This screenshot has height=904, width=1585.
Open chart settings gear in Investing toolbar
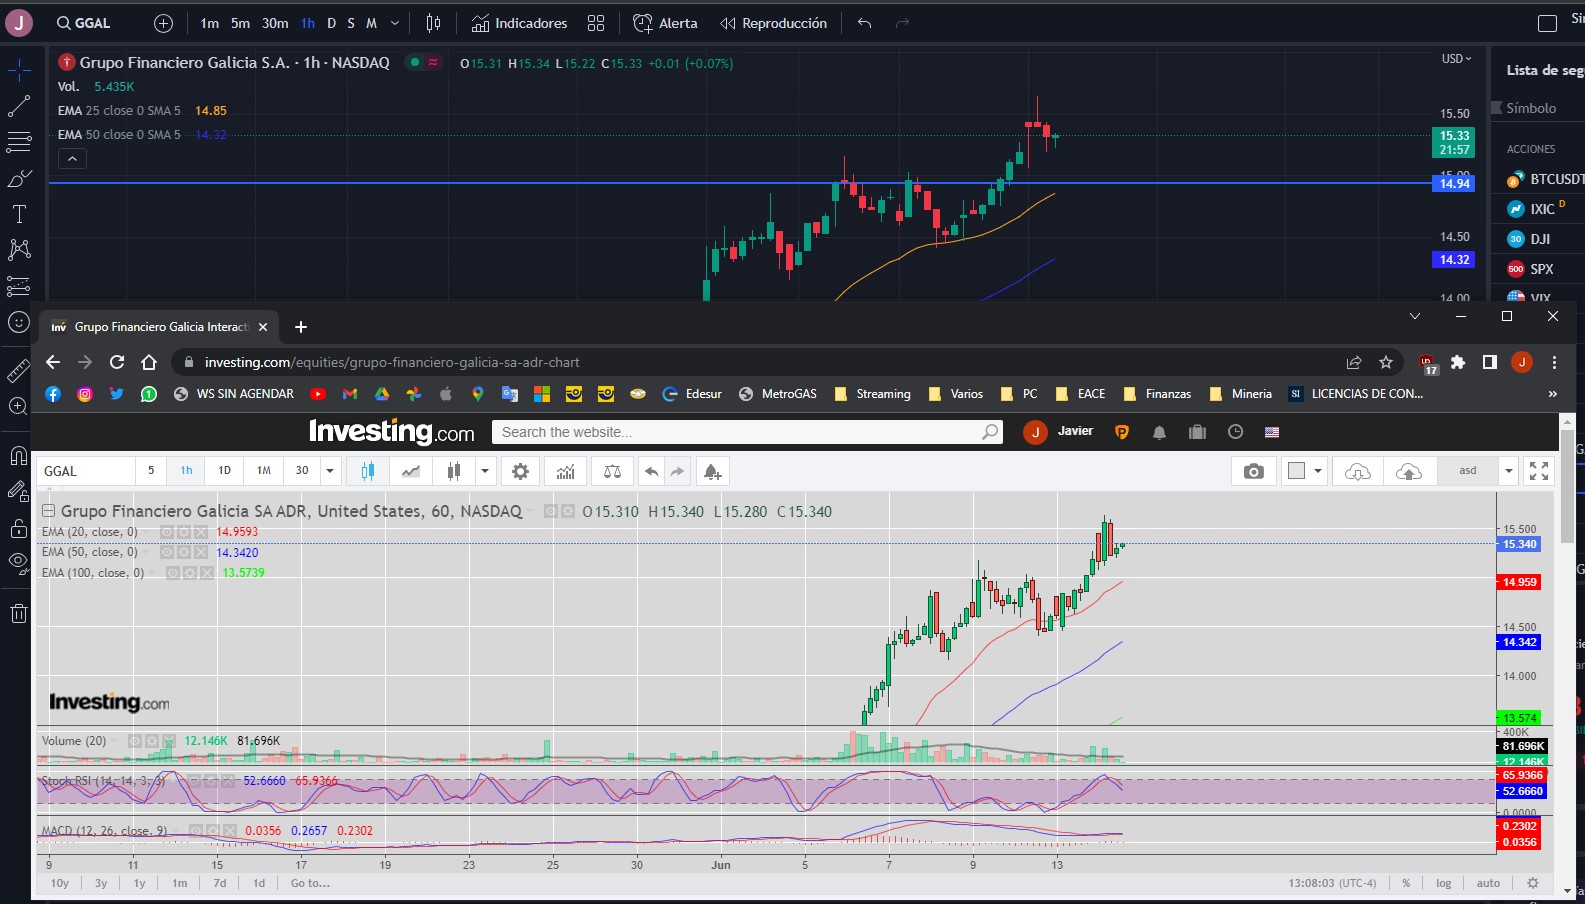pyautogui.click(x=520, y=471)
